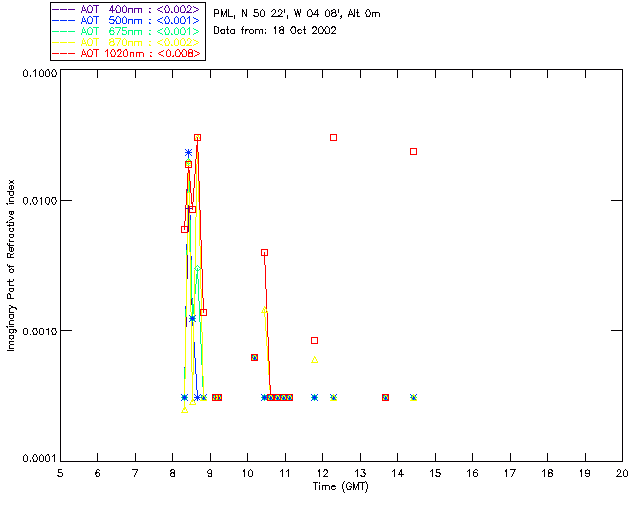Click the 0.0100 y-axis tick label

(39, 201)
